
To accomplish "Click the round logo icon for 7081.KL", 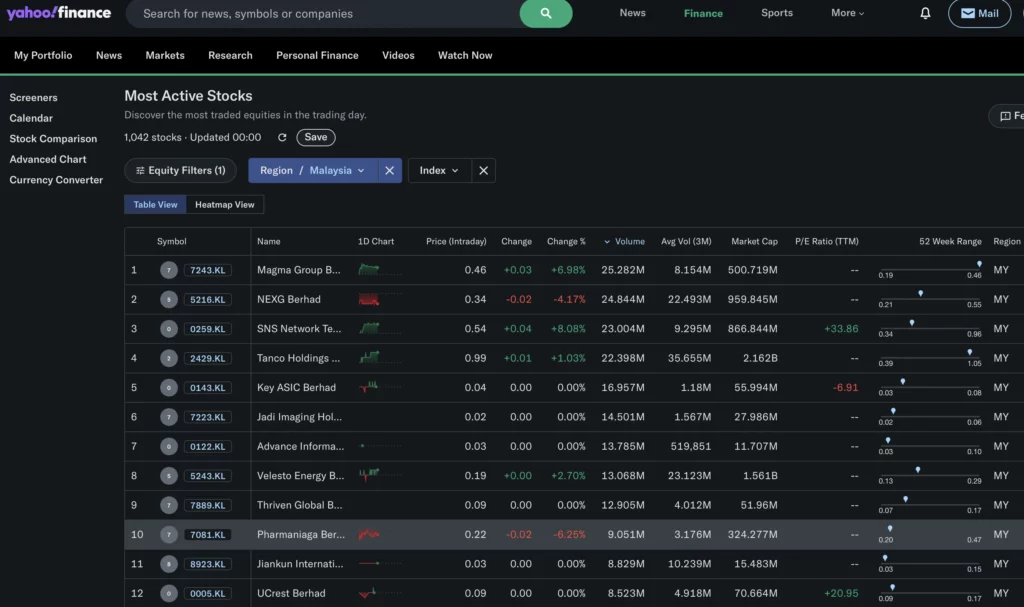I will (x=168, y=534).
